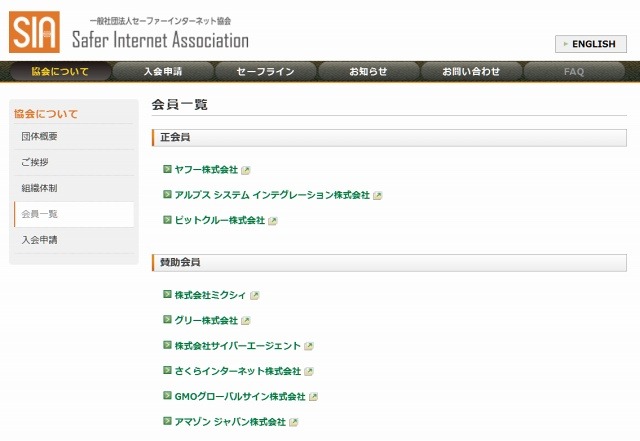Click the 賛助会員 section header
Screen dimensions: 640x441
coord(389,263)
